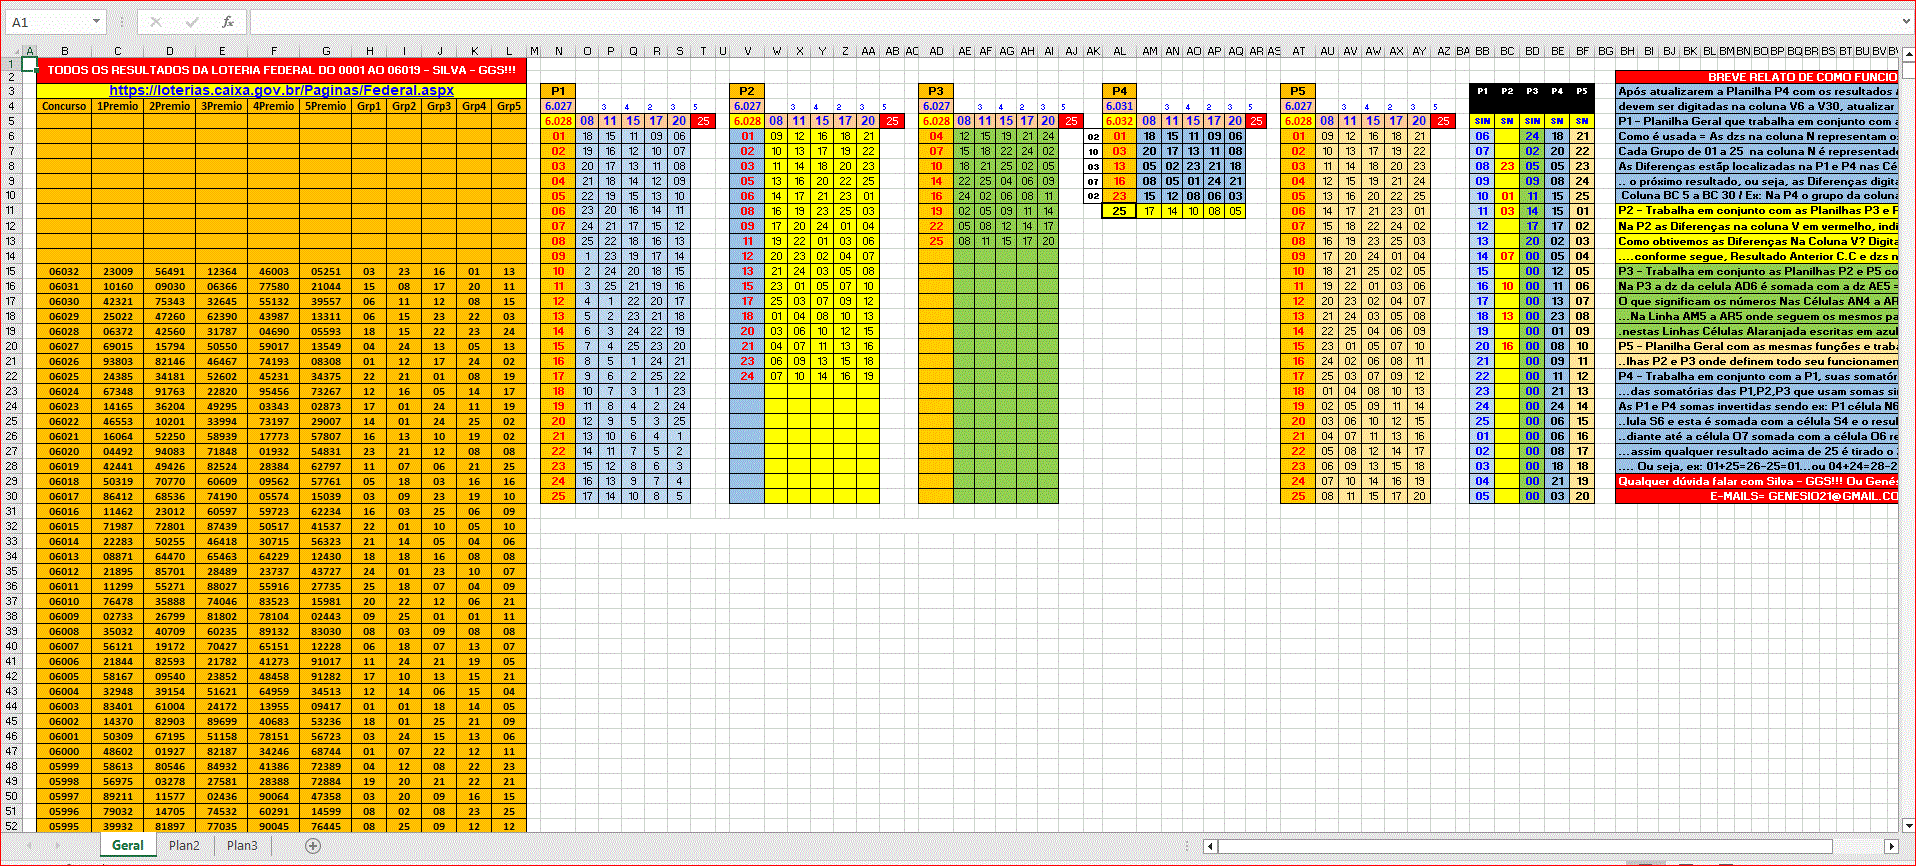This screenshot has height=866, width=1916.
Task: Click the Cancel X icon in formula bar
Action: [156, 21]
